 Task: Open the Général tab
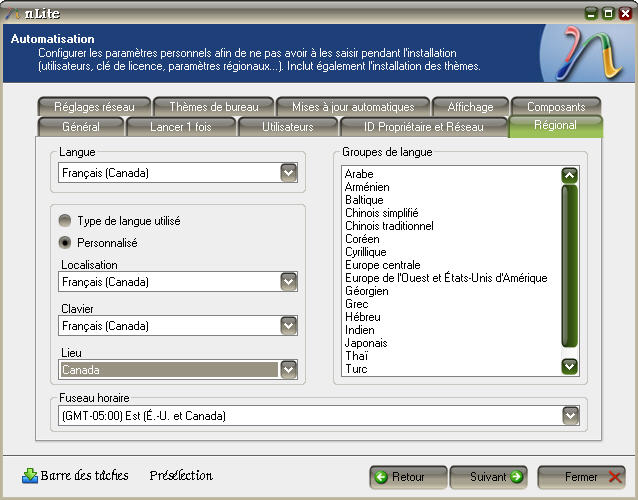81,127
